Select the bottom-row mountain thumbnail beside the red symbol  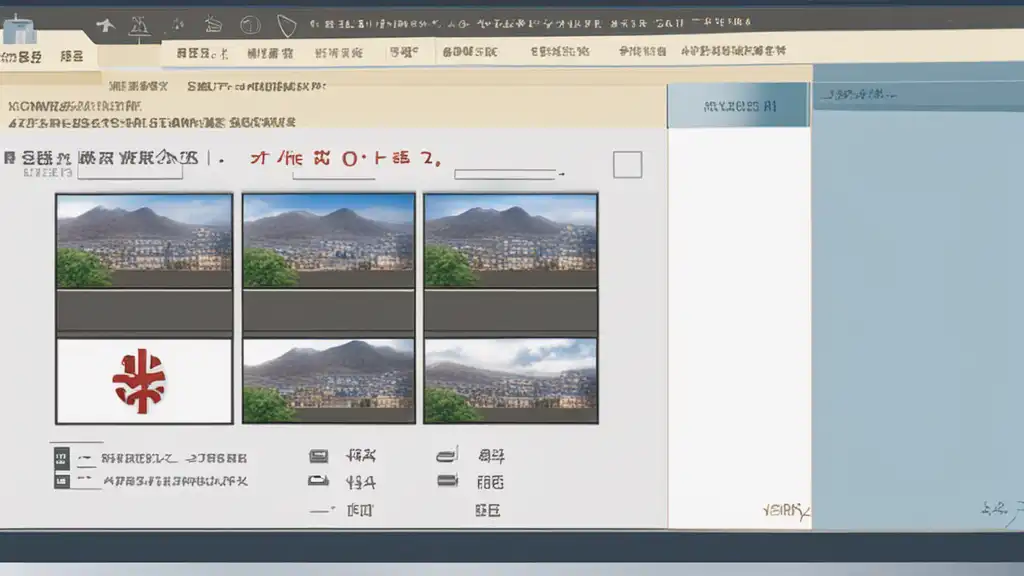point(328,381)
